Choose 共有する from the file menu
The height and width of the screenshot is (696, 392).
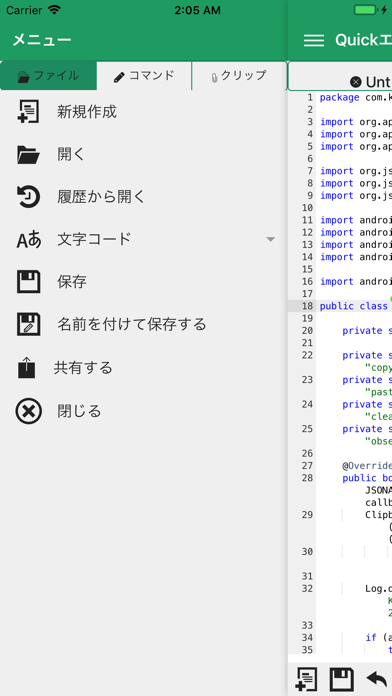tap(83, 368)
